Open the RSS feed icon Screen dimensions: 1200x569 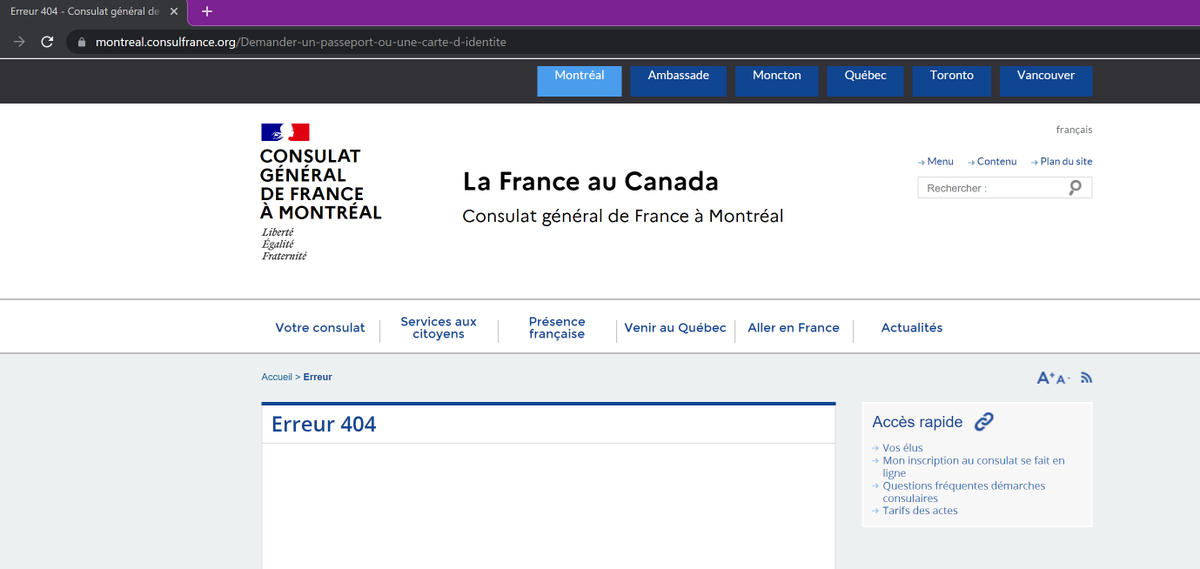(x=1086, y=378)
